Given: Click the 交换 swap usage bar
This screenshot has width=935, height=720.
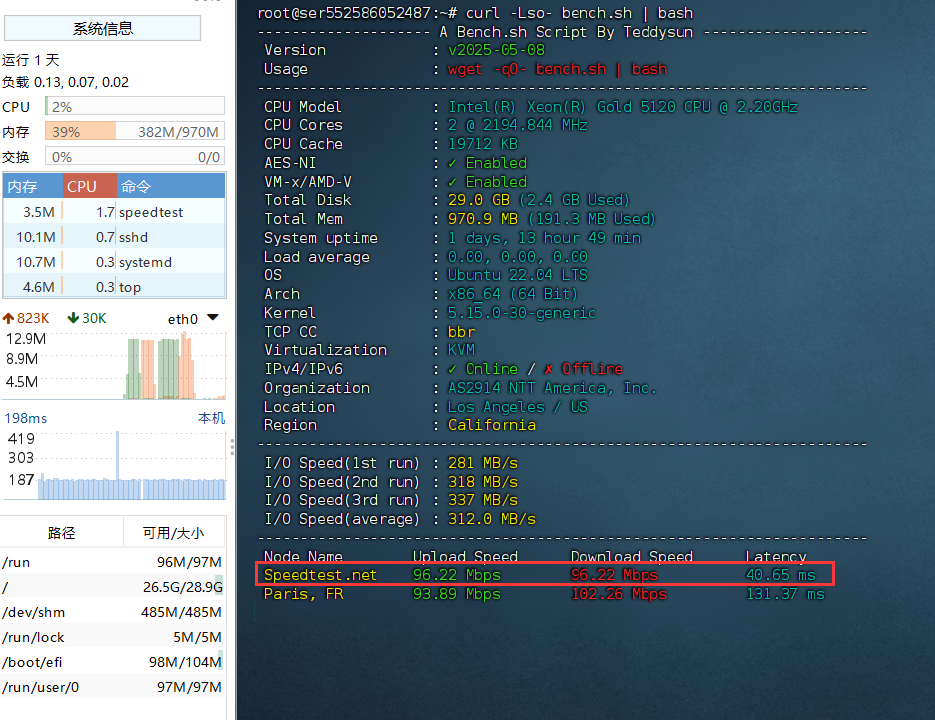Looking at the screenshot, I should 134,157.
